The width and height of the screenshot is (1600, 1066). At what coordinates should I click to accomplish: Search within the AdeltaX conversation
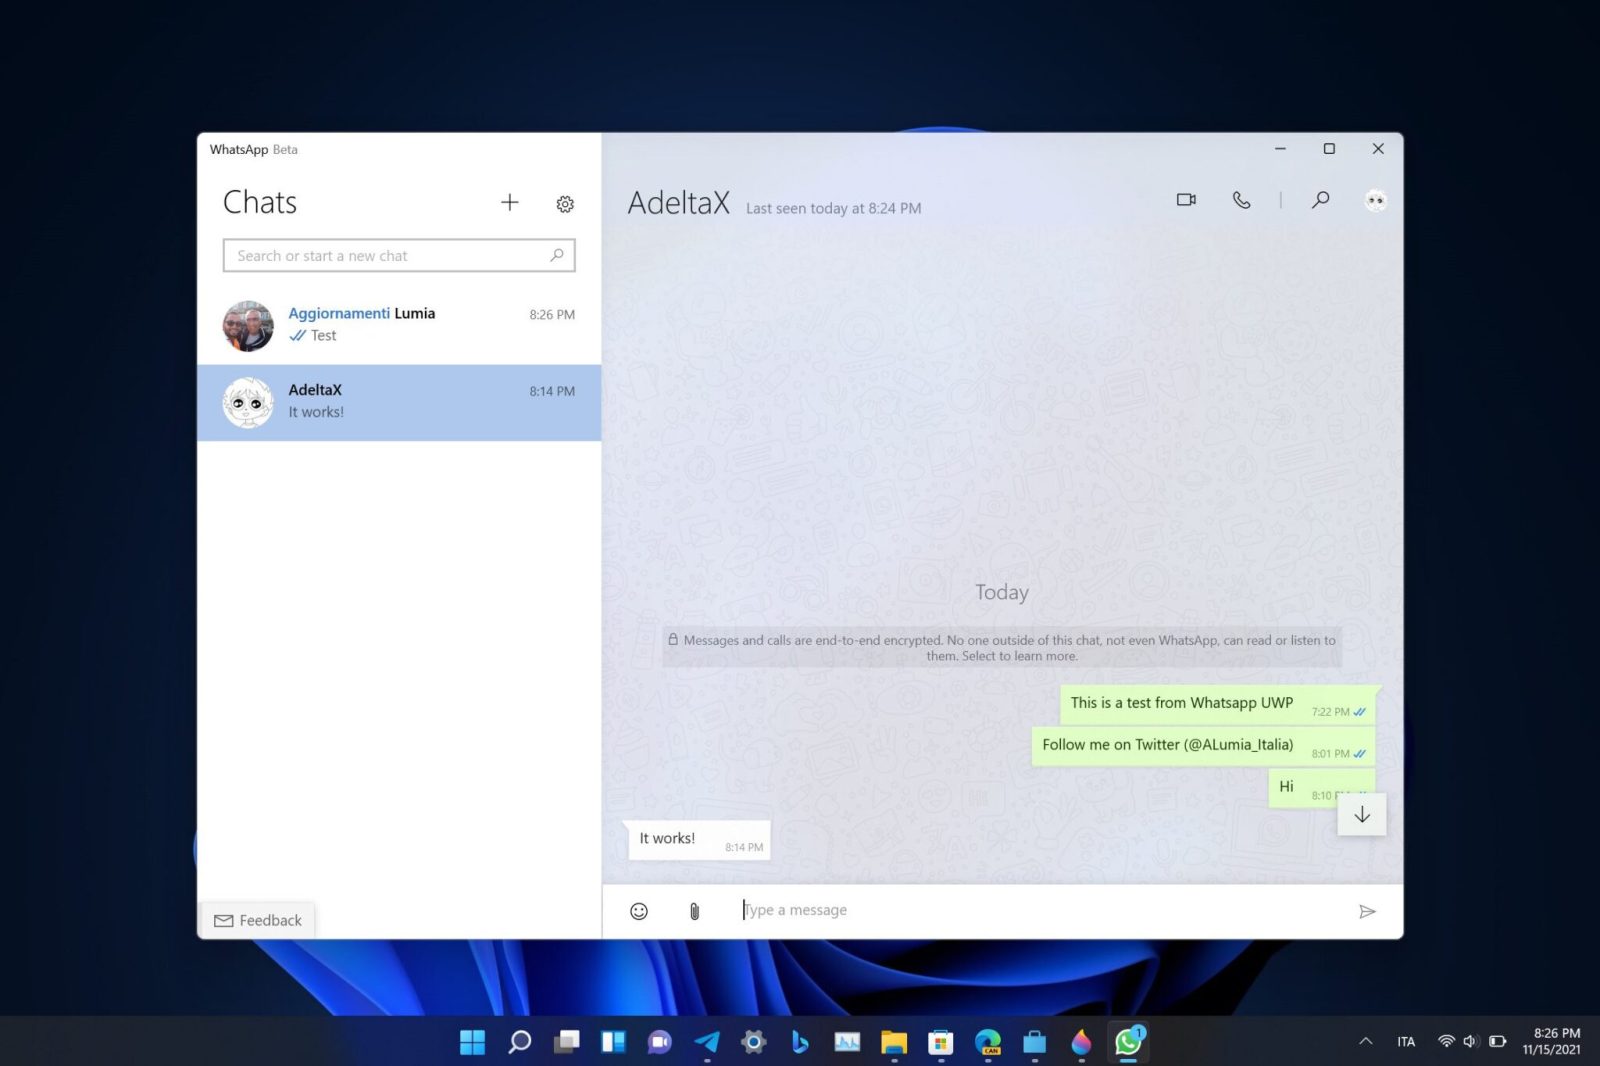point(1320,200)
